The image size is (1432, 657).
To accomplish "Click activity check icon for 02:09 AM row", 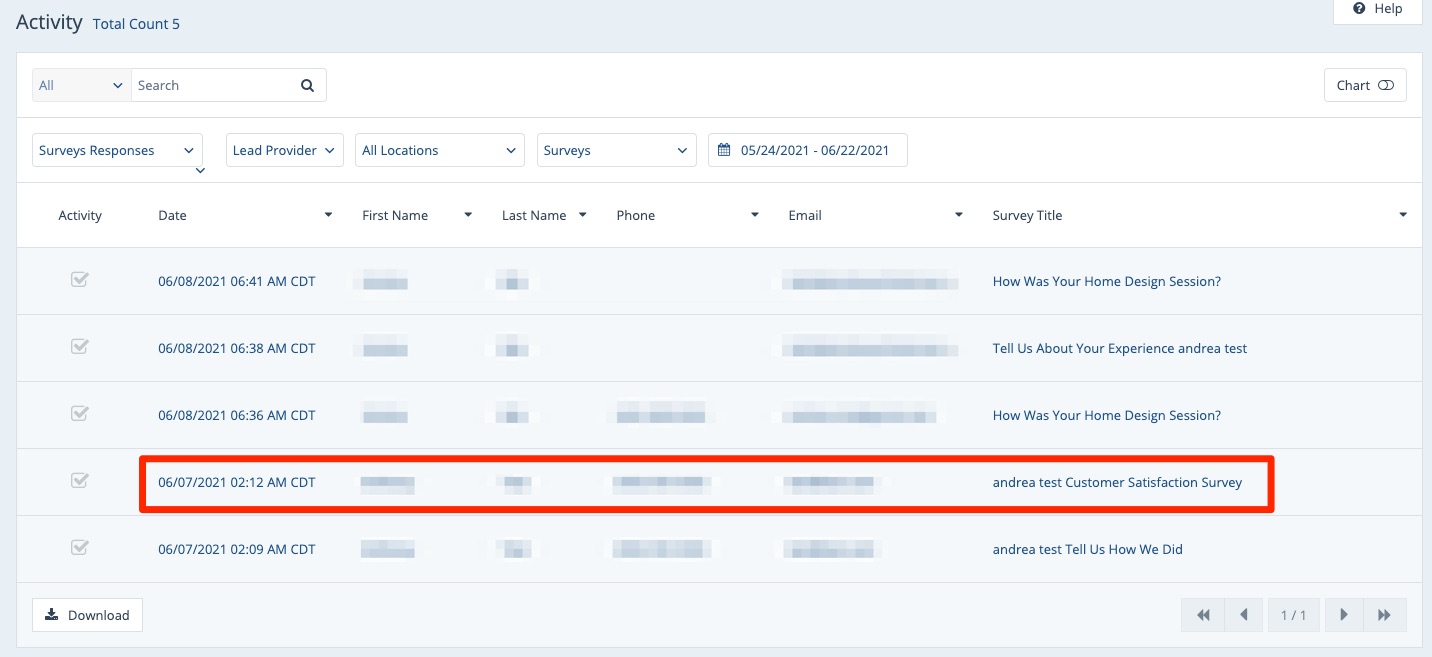I will coord(80,548).
